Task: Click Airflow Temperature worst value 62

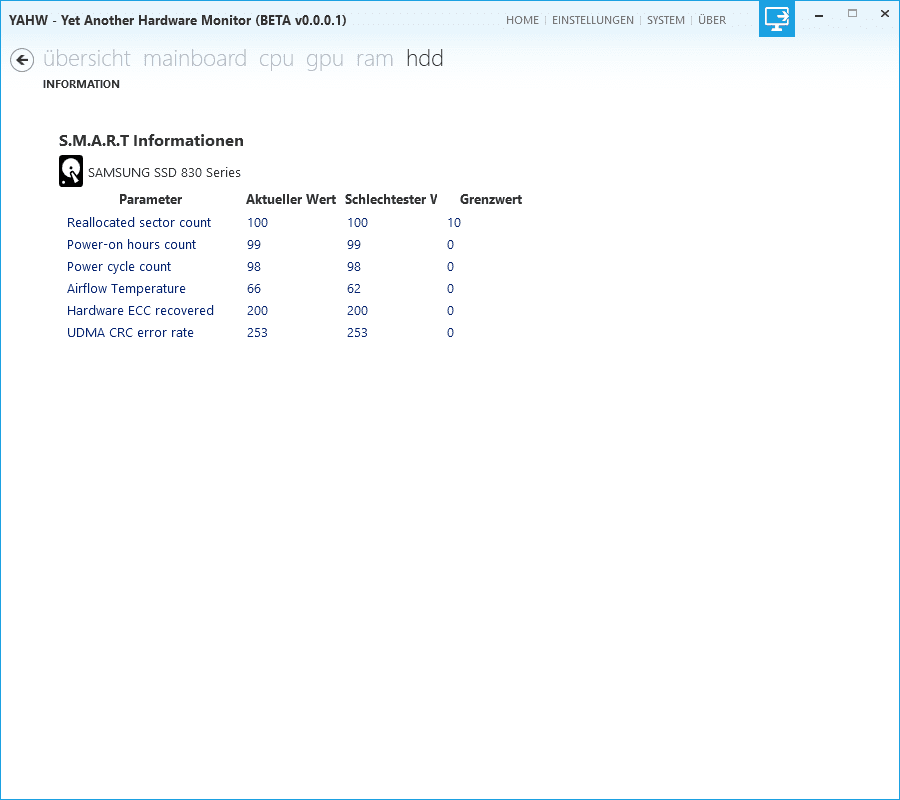Action: pos(354,289)
